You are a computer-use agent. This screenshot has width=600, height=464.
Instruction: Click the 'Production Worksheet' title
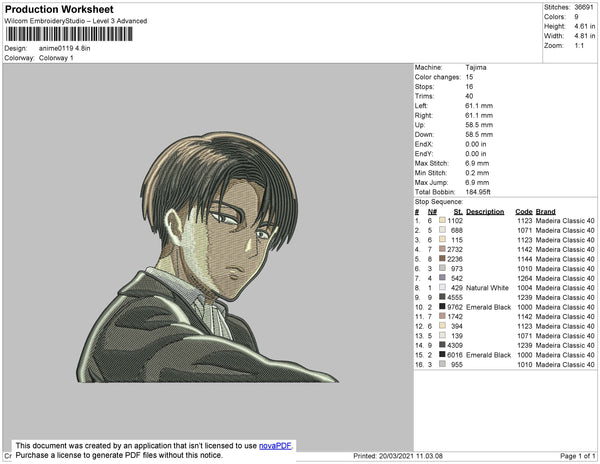coord(59,10)
